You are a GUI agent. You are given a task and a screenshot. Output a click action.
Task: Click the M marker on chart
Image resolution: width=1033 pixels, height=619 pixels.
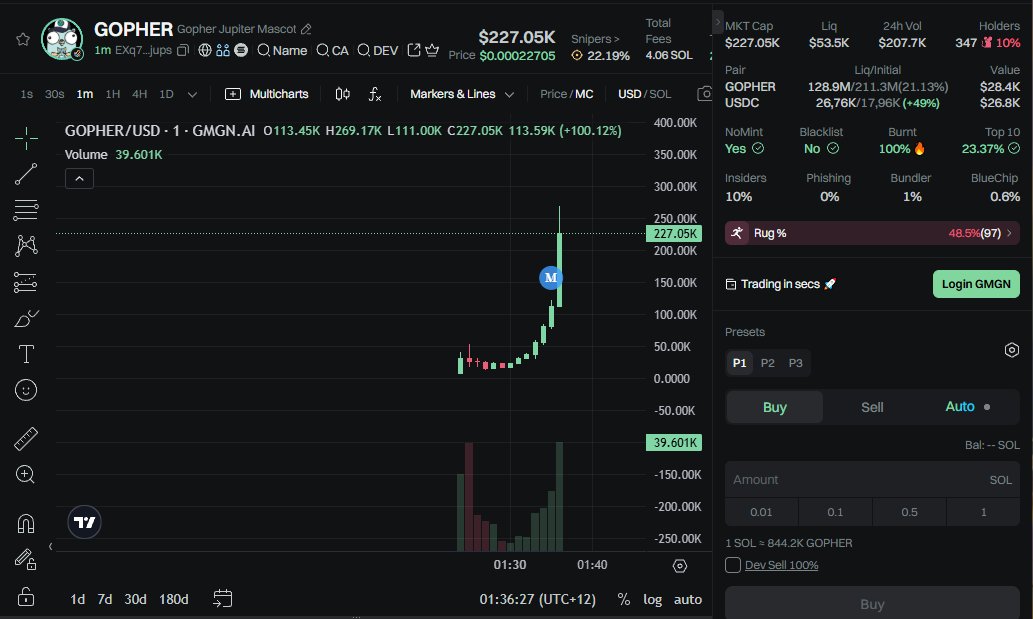coord(551,278)
